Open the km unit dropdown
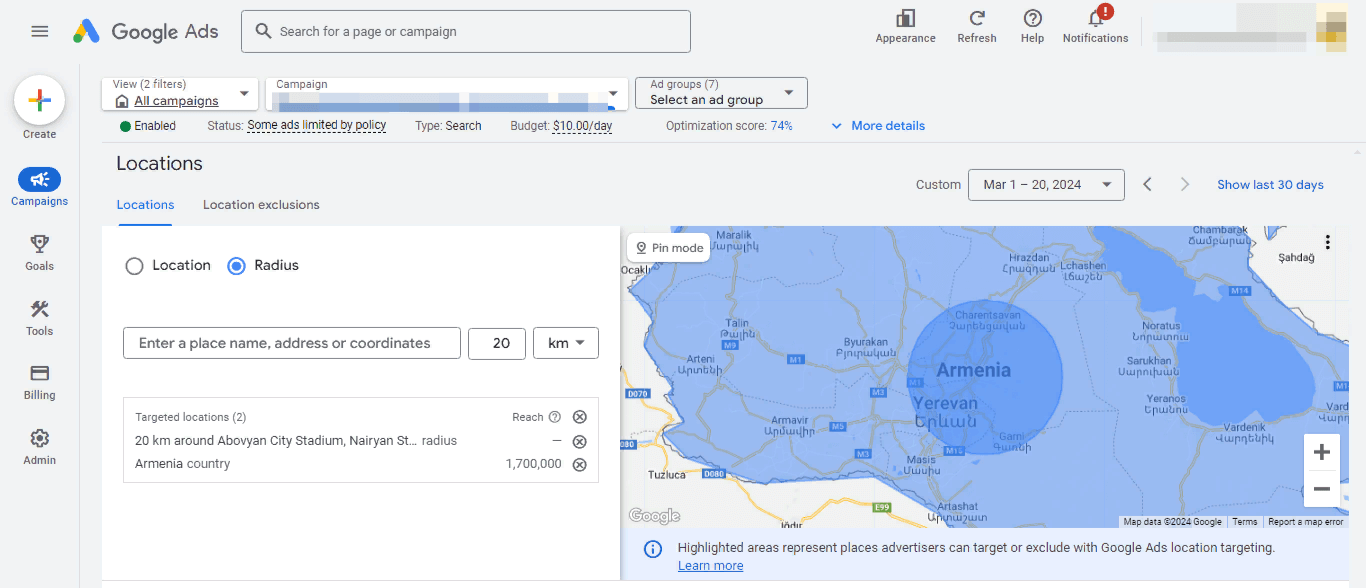The width and height of the screenshot is (1366, 588). pyautogui.click(x=566, y=343)
